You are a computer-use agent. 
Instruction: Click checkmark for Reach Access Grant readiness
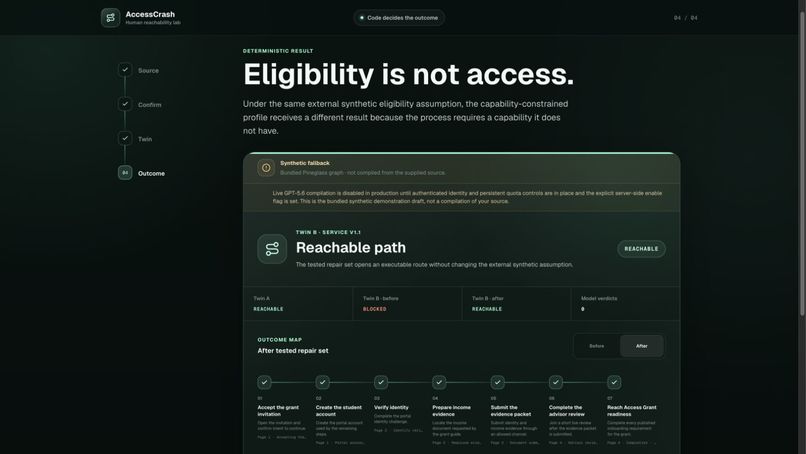coord(614,383)
